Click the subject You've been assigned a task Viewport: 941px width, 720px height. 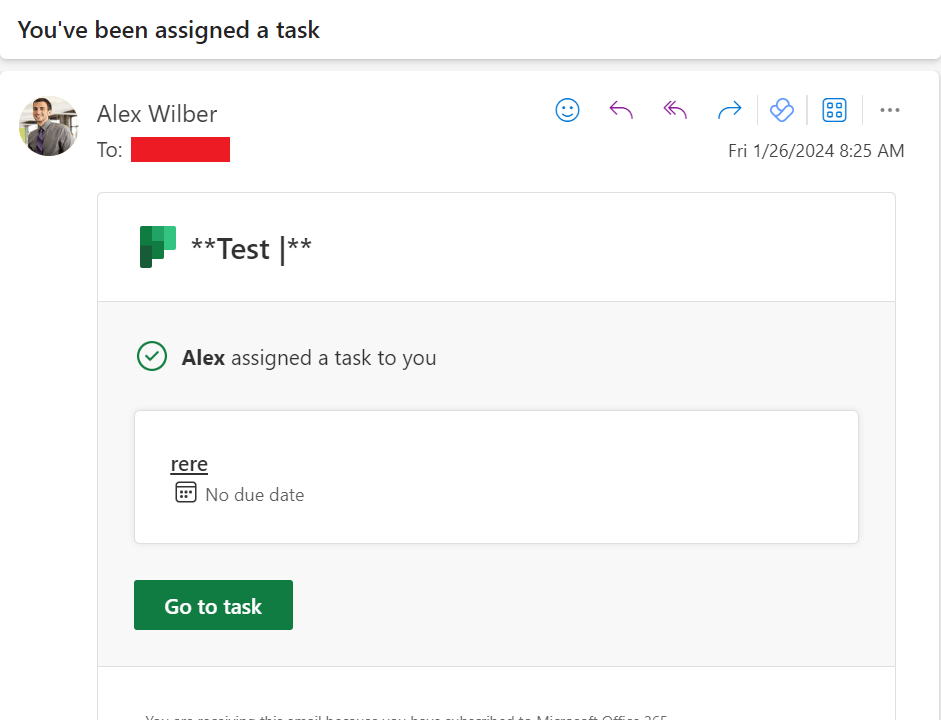(x=169, y=30)
